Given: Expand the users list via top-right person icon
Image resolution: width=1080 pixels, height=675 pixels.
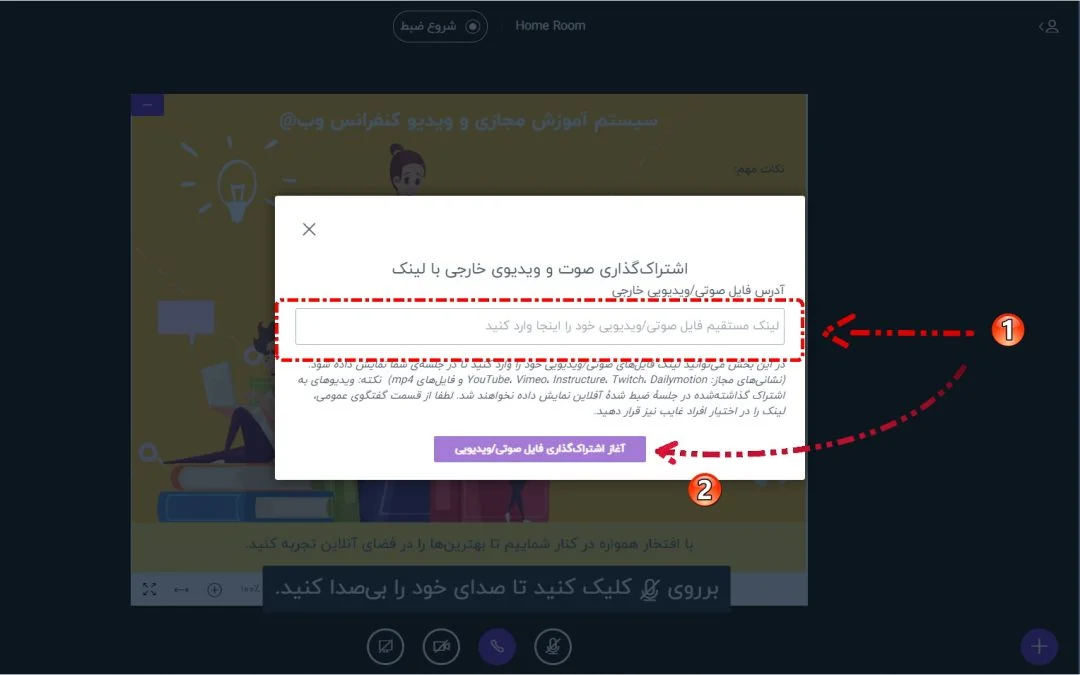Looking at the screenshot, I should (1048, 26).
